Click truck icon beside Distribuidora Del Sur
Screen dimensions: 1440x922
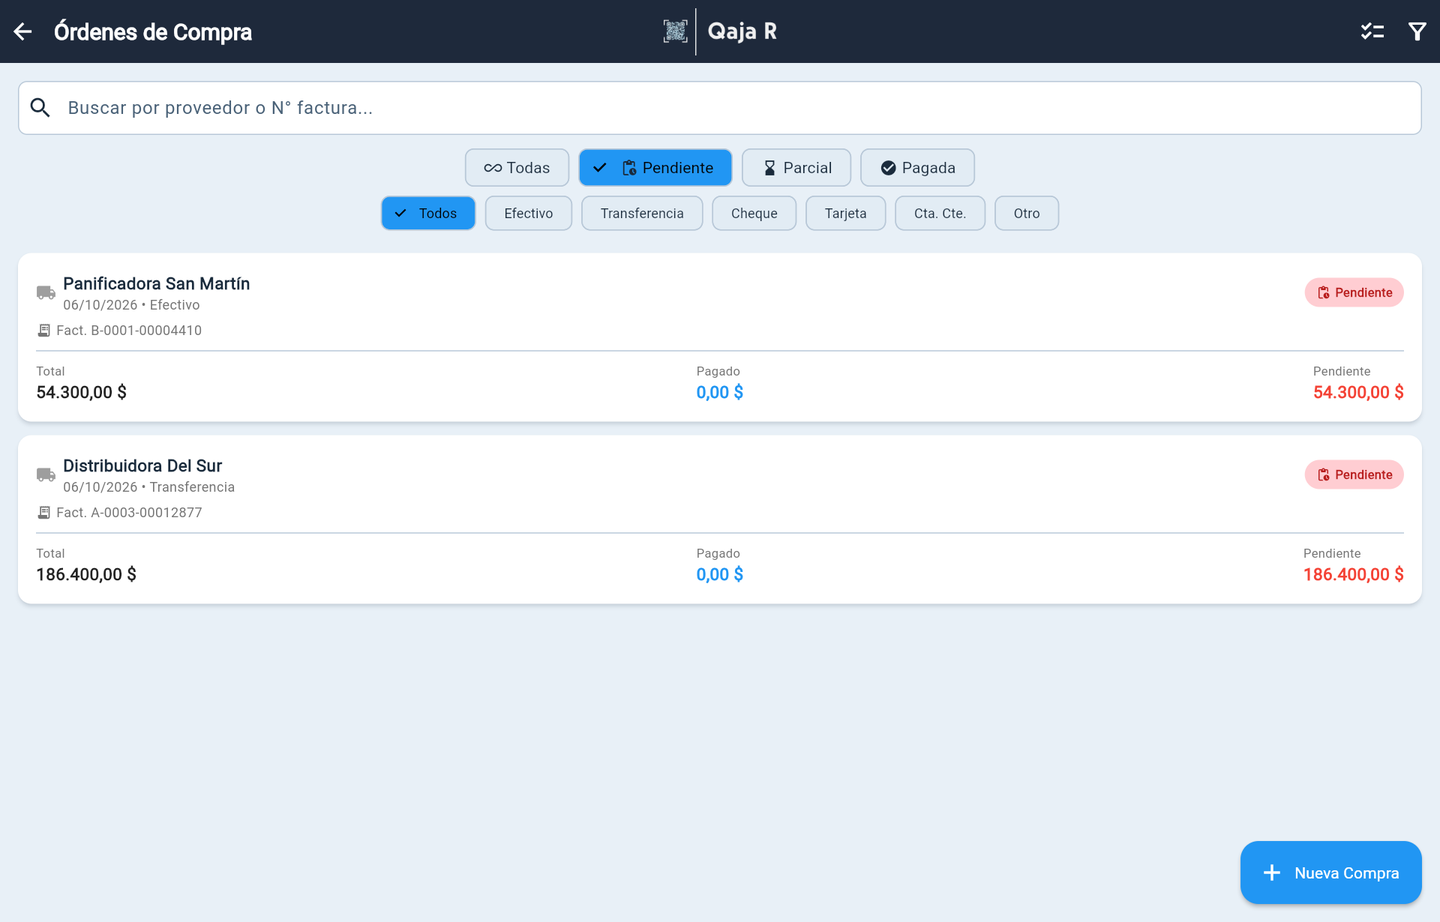[x=46, y=475]
